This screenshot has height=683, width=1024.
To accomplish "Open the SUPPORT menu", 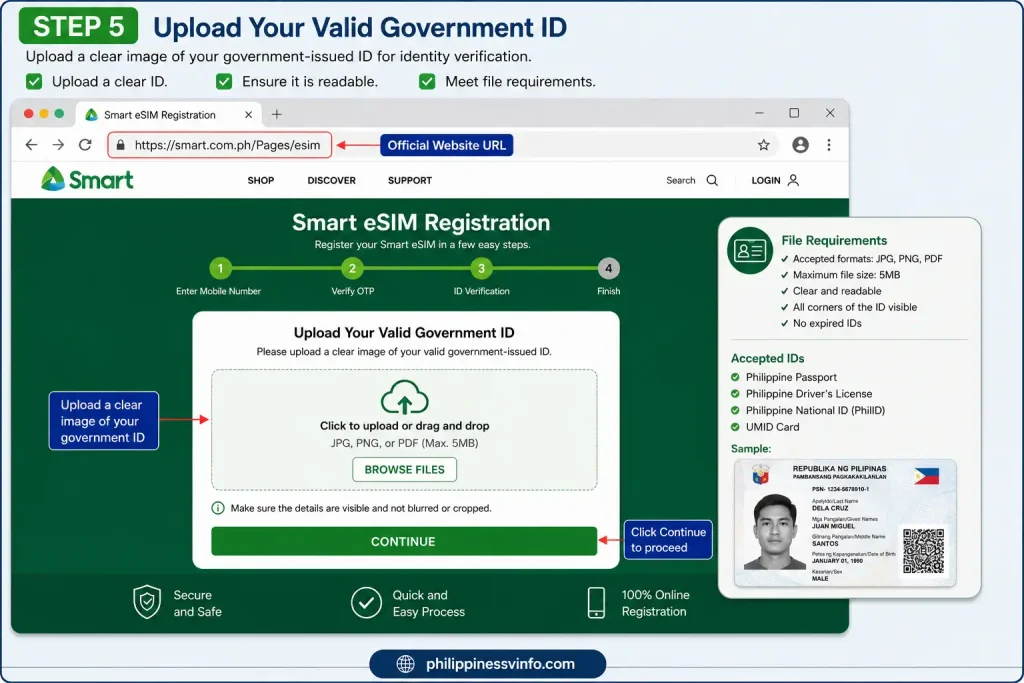I will click(x=409, y=180).
